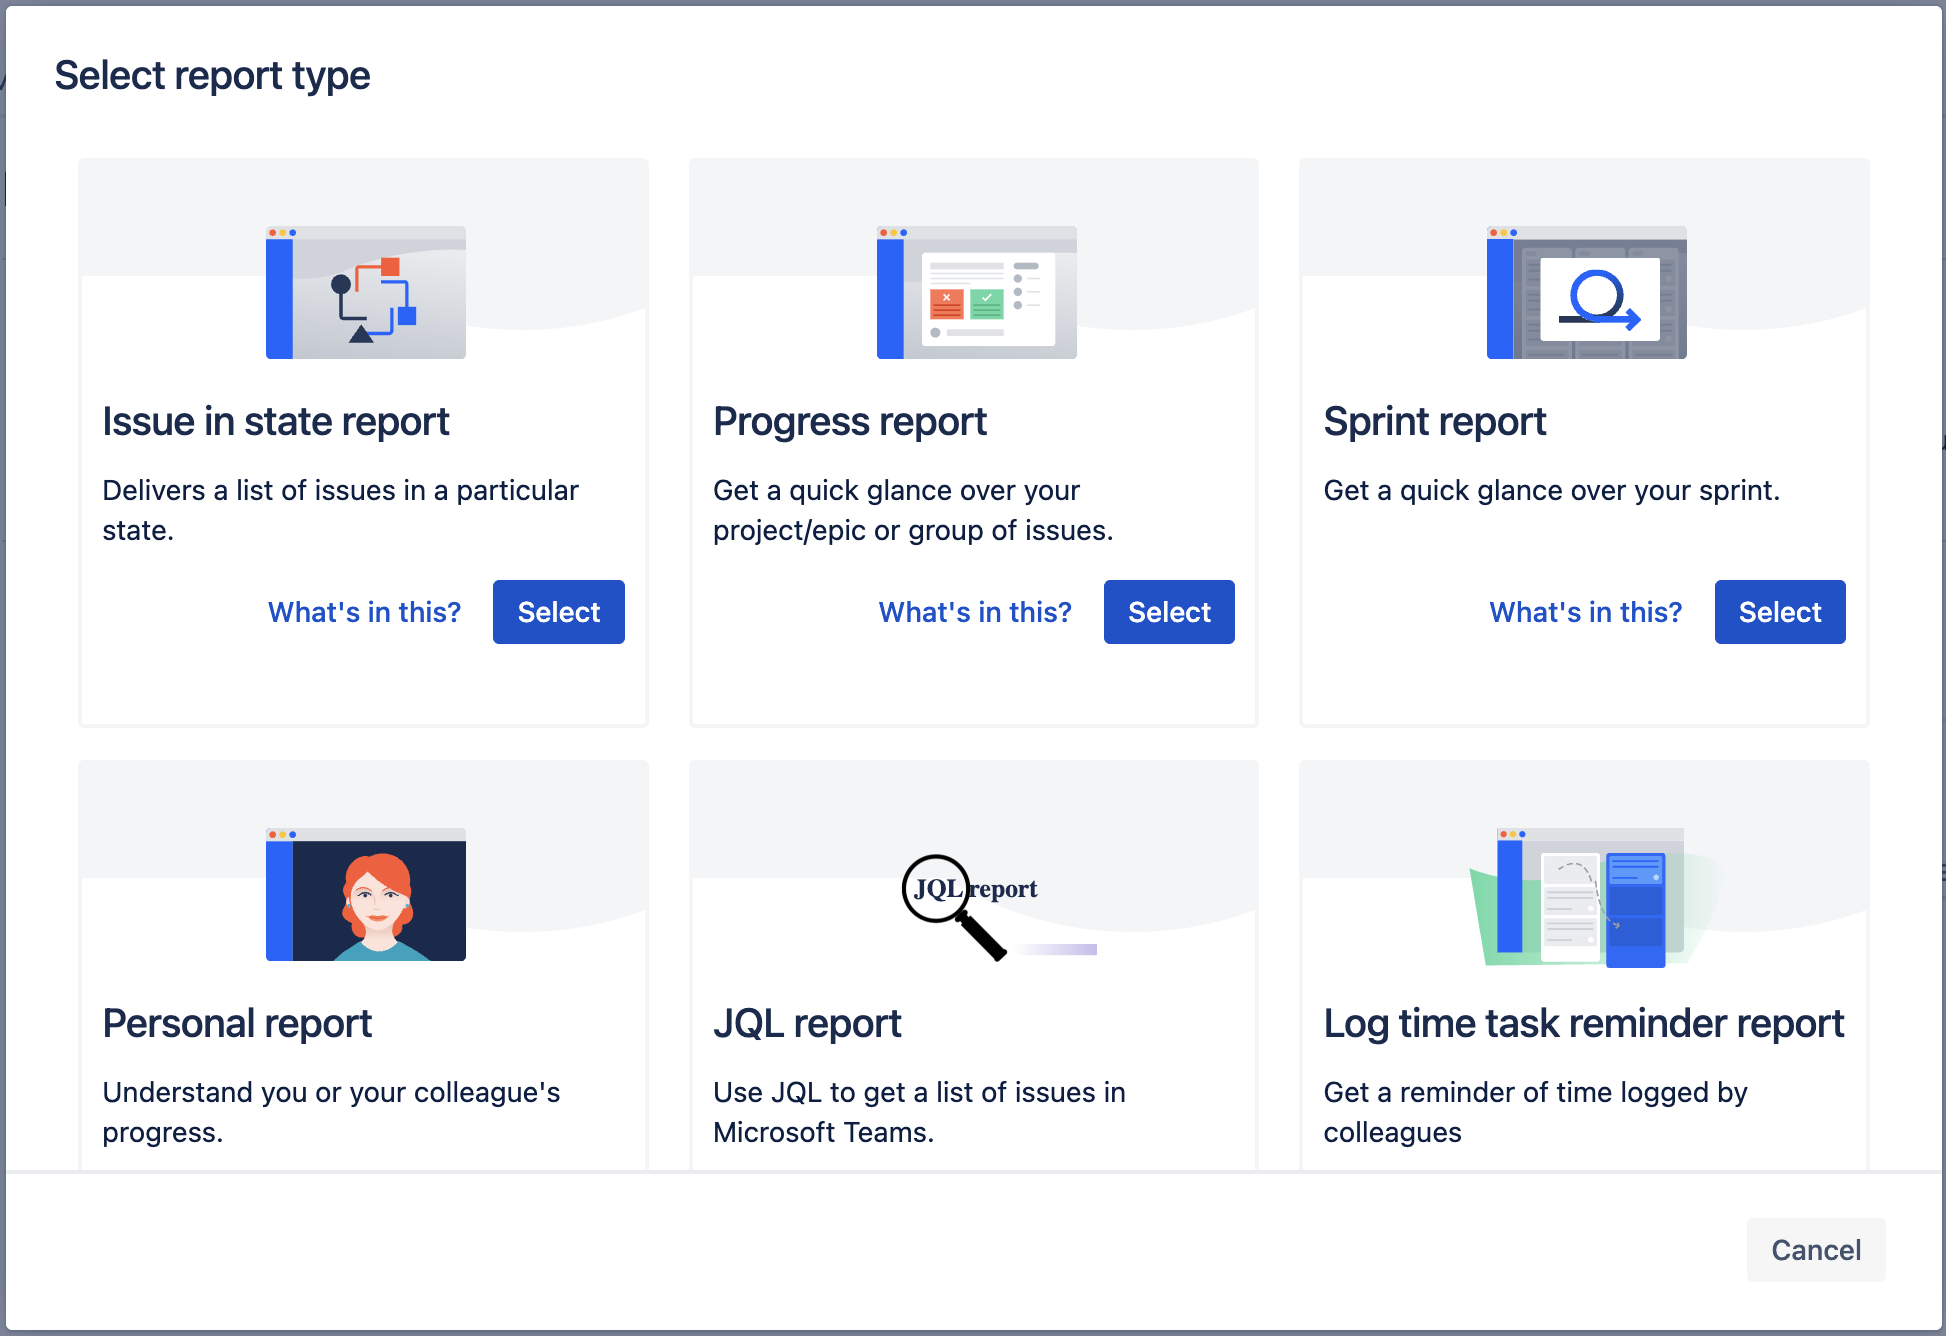Open What's in this for Issue in state
Viewport: 1946px width, 1336px height.
(364, 612)
